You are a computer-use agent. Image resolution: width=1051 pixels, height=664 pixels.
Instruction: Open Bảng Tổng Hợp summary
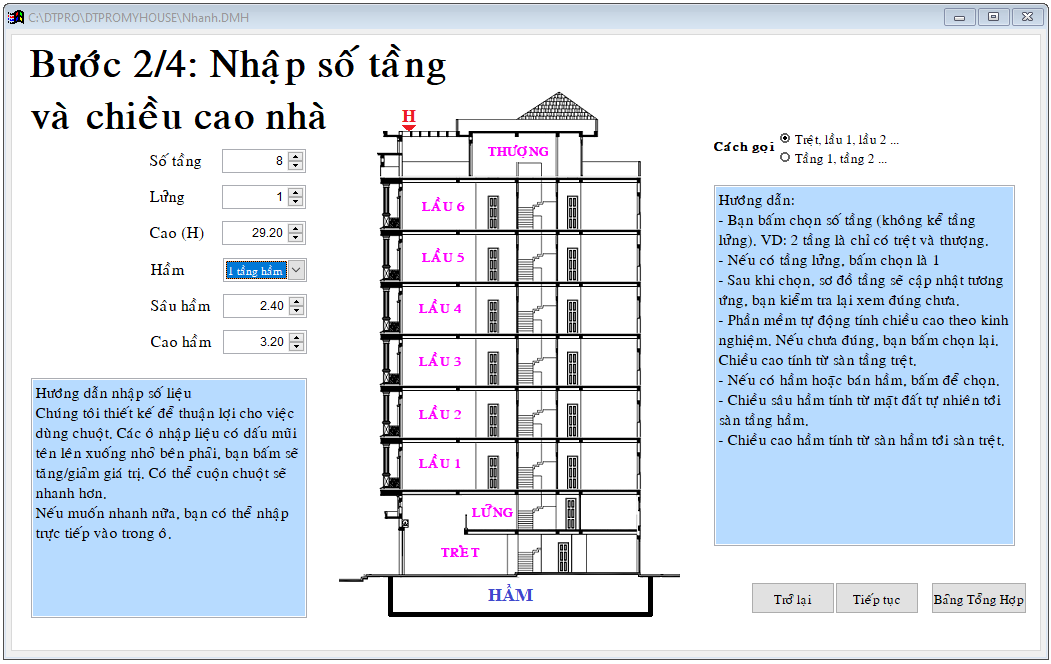click(978, 599)
